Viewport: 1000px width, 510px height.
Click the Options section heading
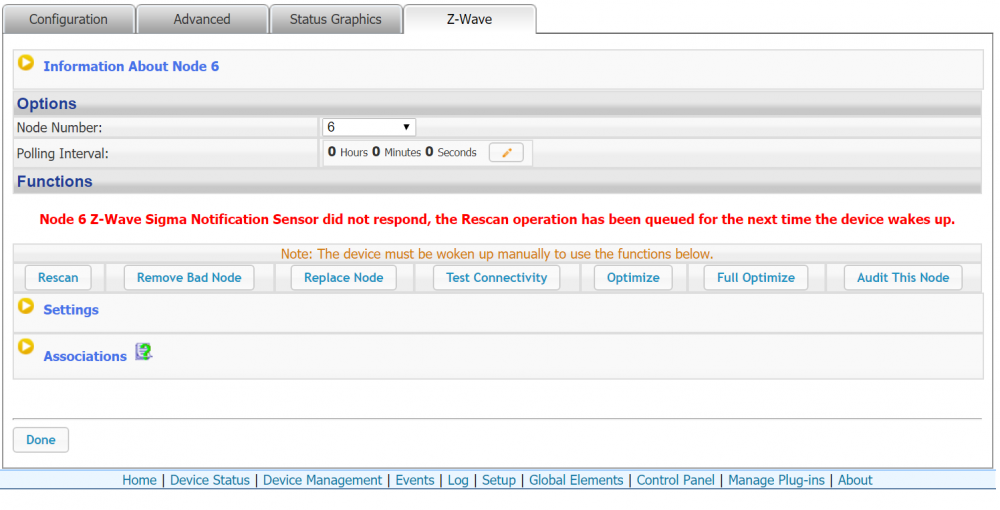[47, 103]
